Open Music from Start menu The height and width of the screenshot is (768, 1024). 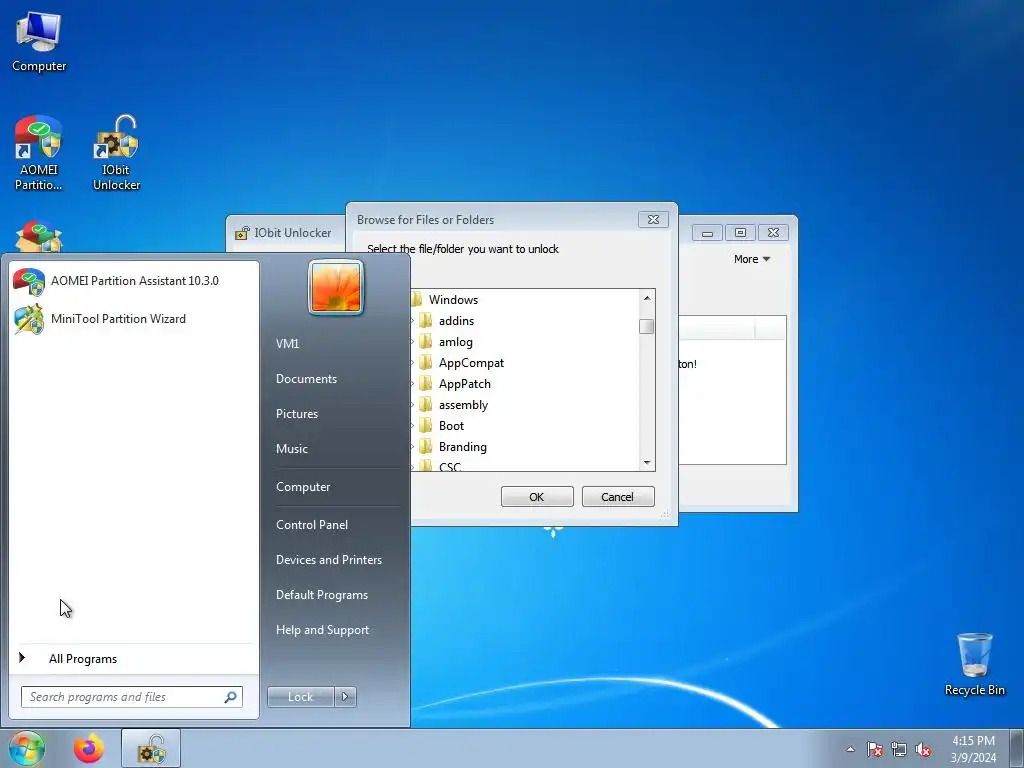click(x=291, y=449)
